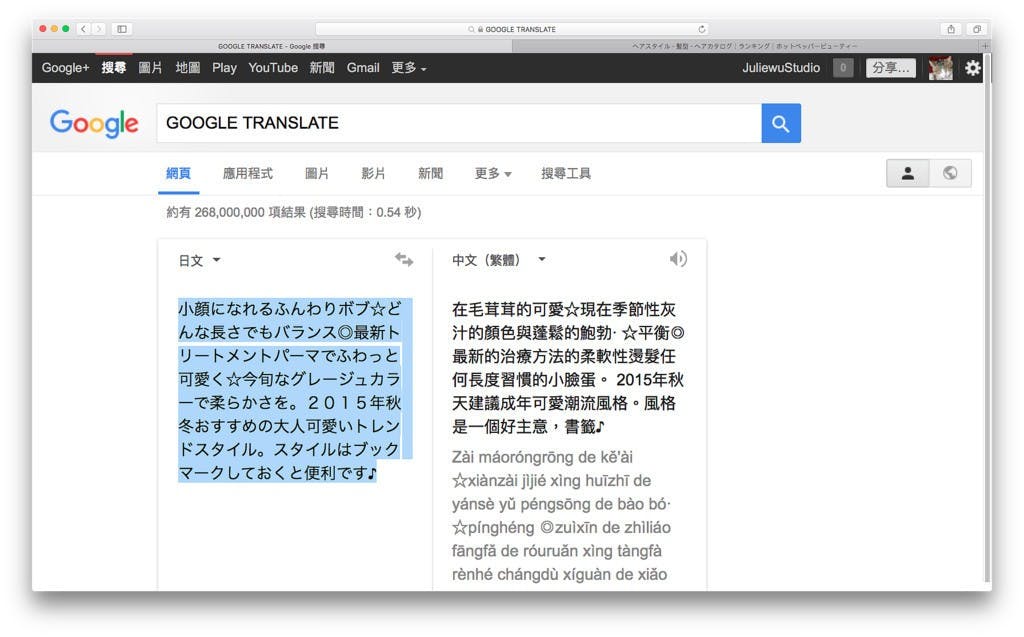1024x637 pixels.
Task: Go back with Safari's back arrow
Action: 84,29
